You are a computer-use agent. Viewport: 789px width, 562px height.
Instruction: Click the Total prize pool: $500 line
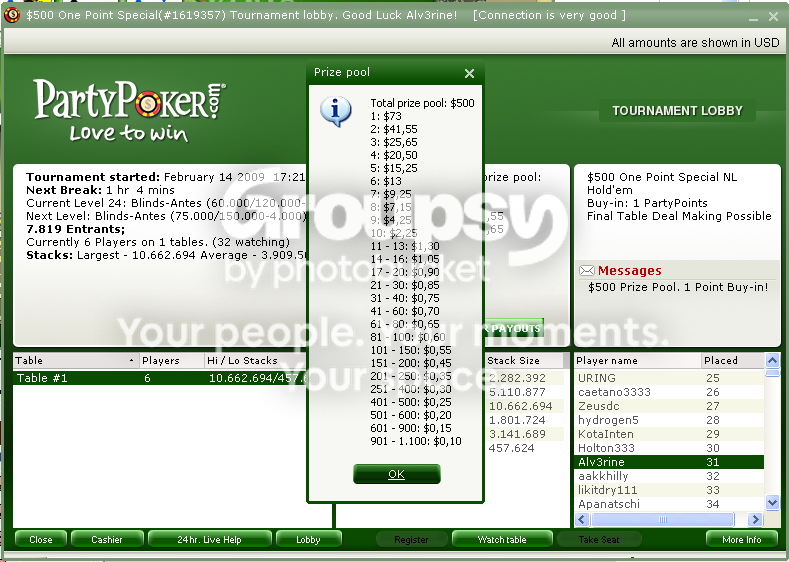[422, 103]
